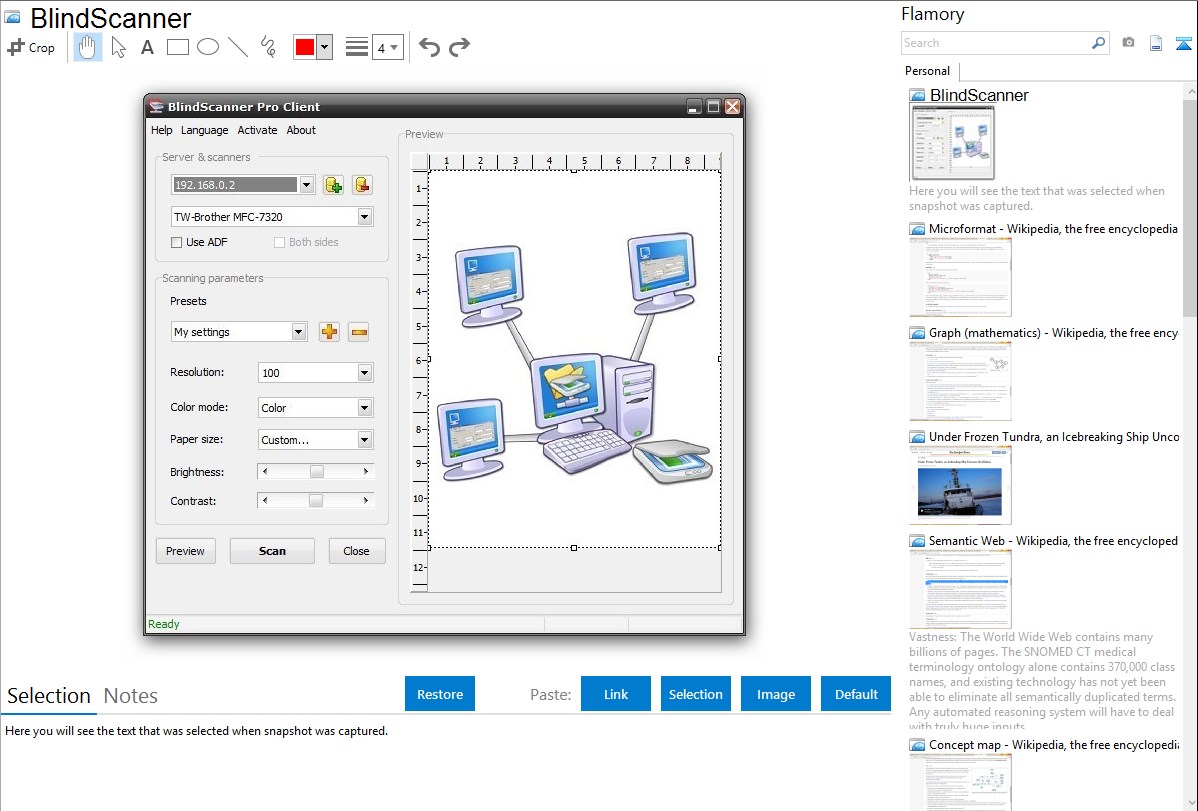Select the Crop tool
The image size is (1198, 811).
click(31, 47)
